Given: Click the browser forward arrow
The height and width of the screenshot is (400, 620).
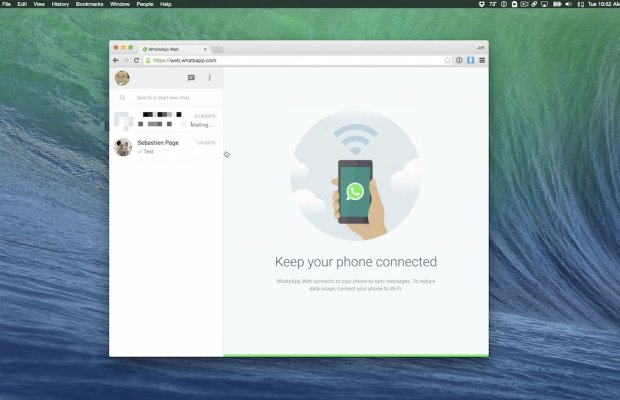Looking at the screenshot, I should (126, 60).
